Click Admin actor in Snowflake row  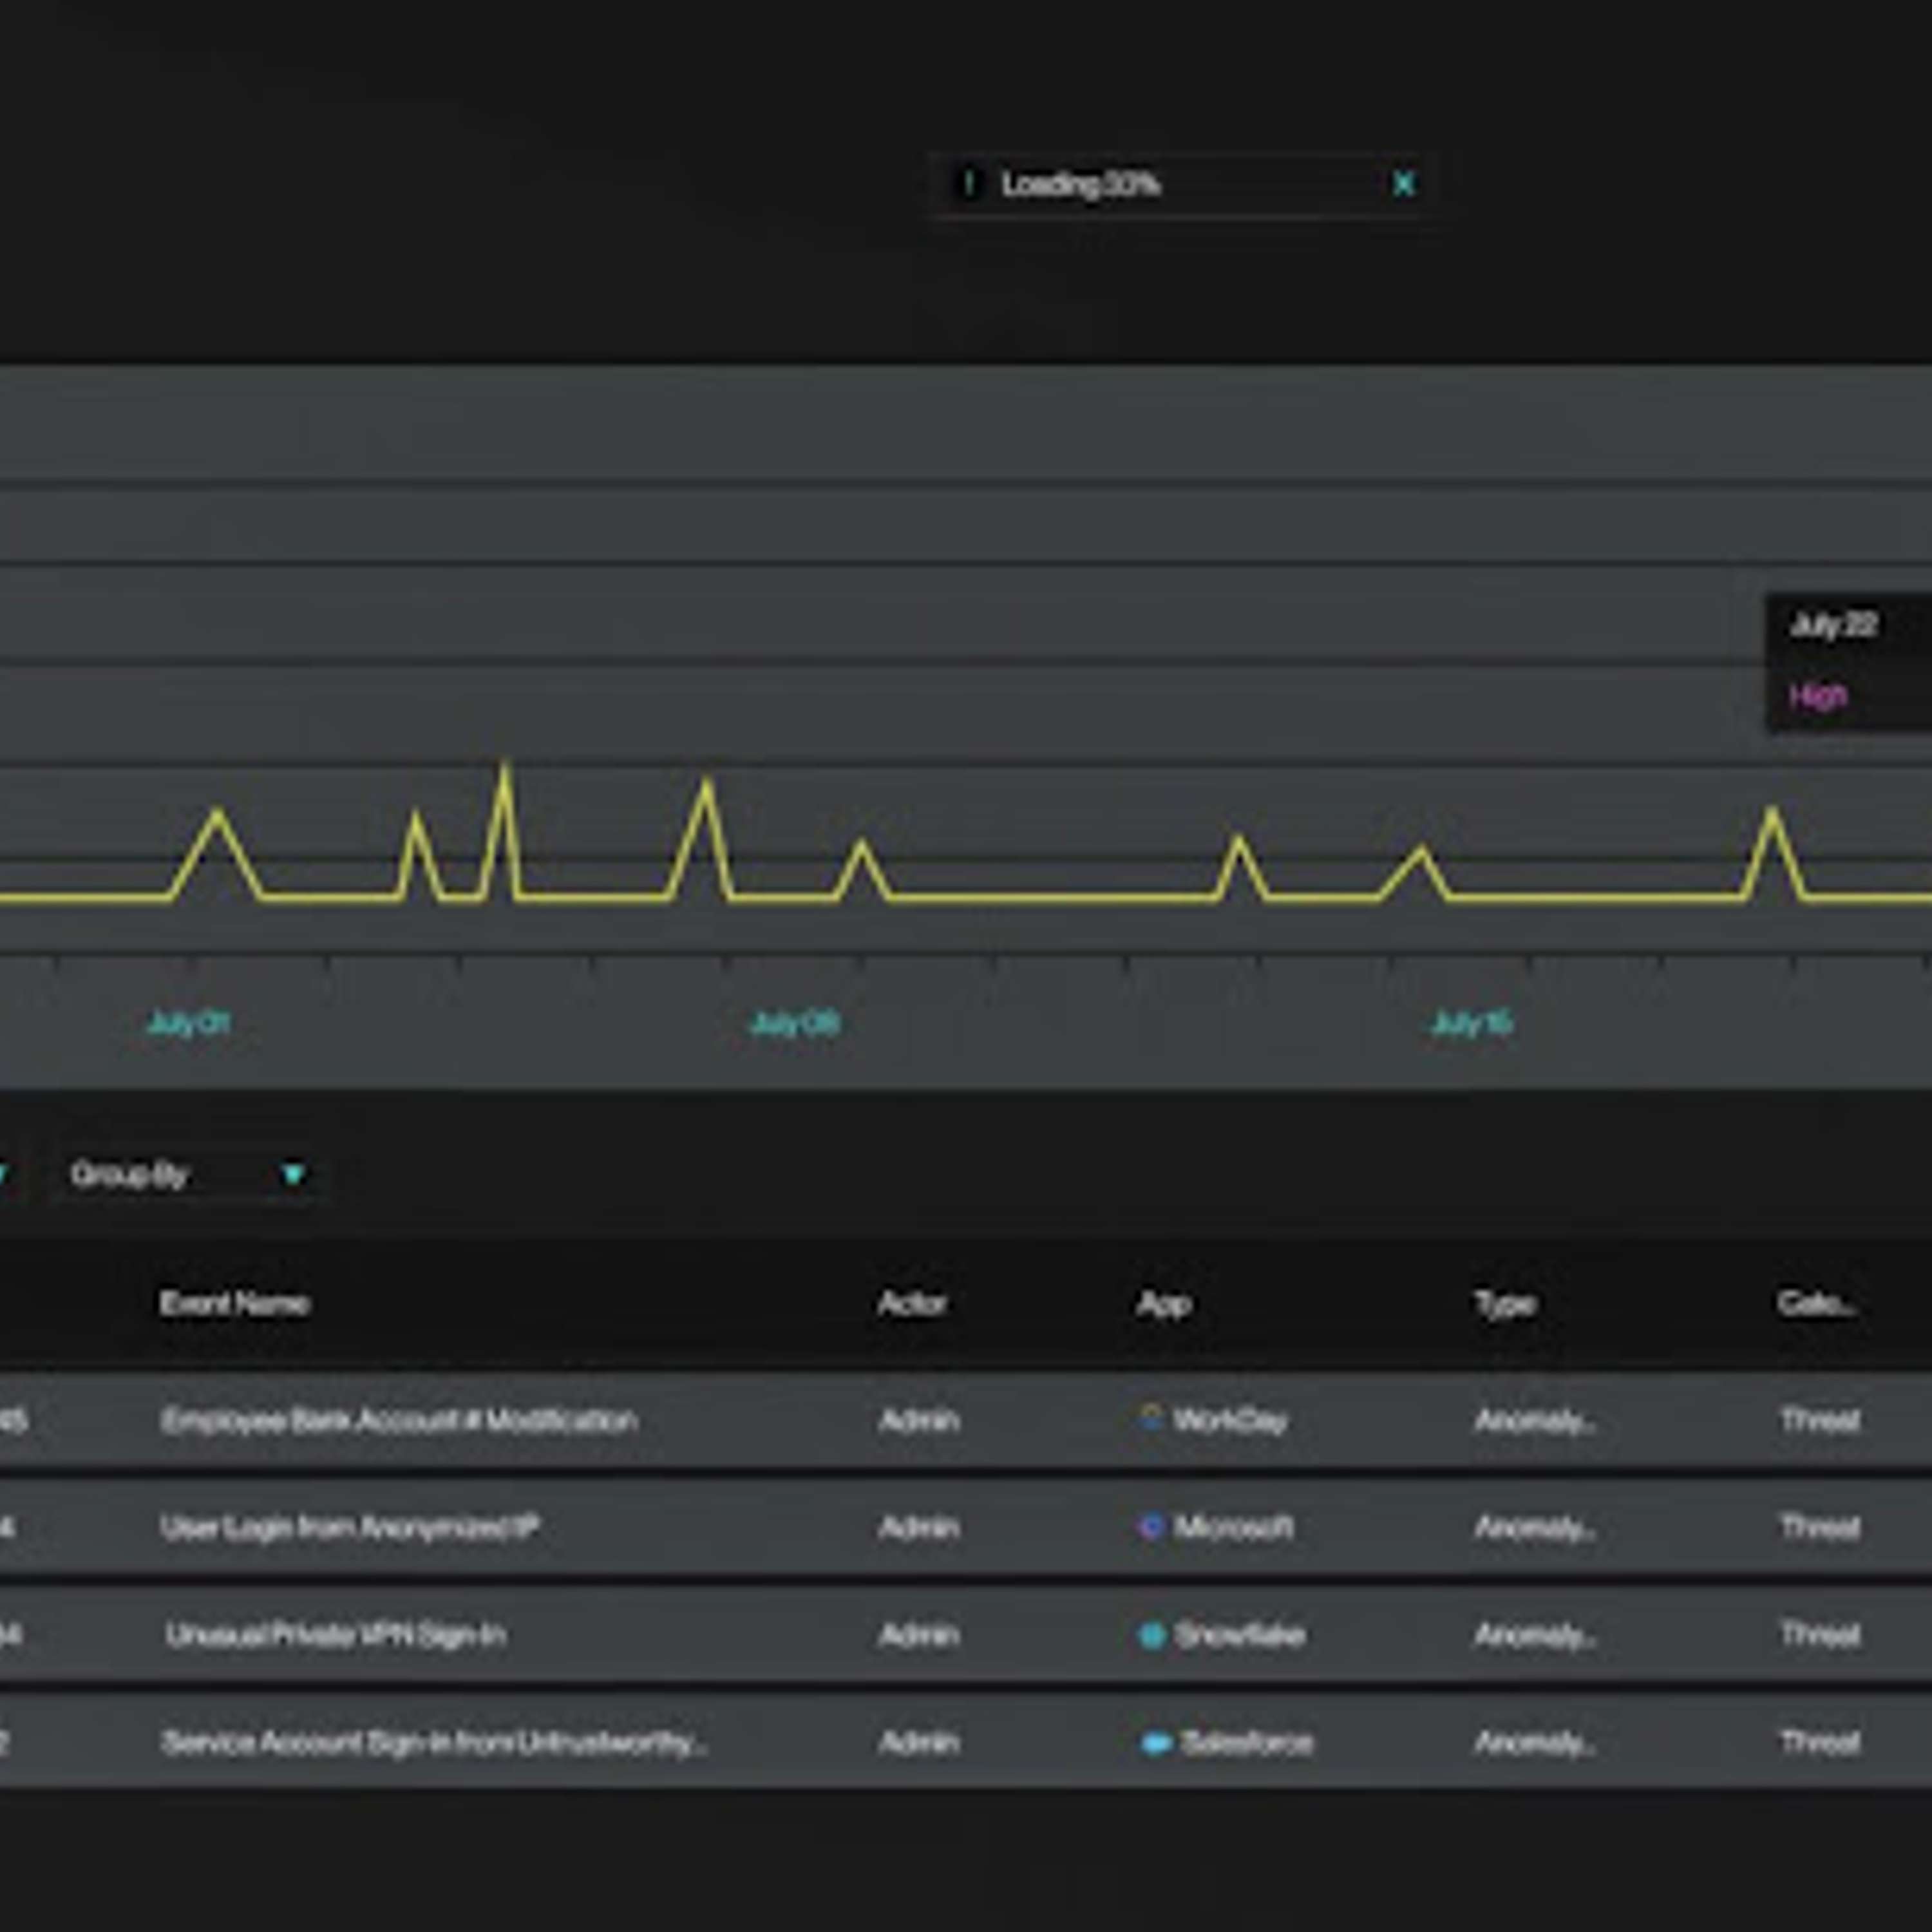(x=919, y=1635)
